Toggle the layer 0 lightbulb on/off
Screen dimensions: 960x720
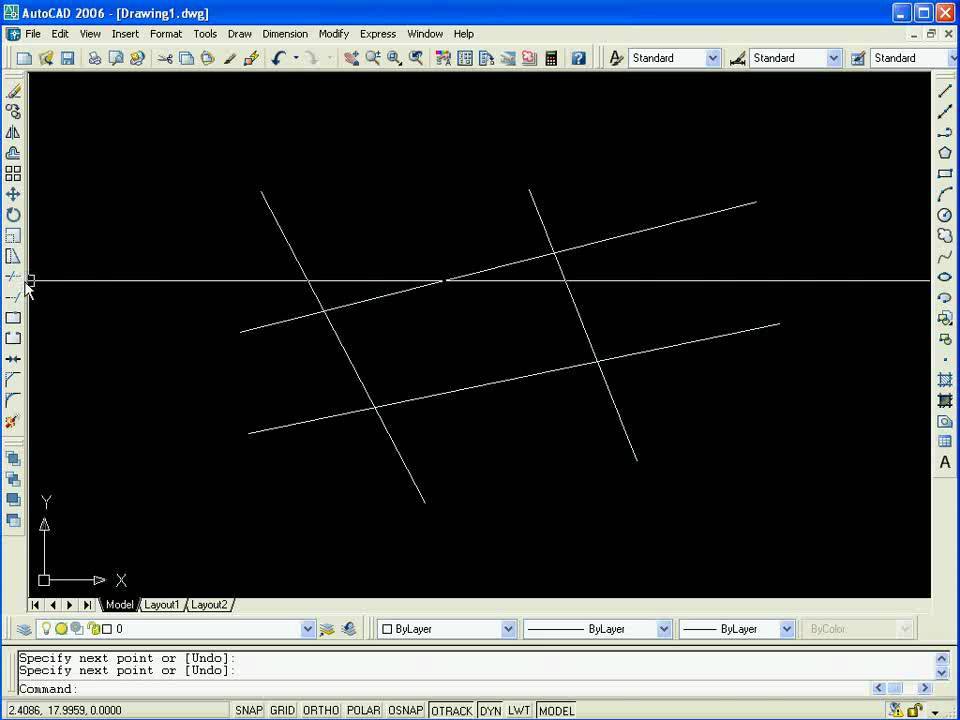click(x=46, y=628)
